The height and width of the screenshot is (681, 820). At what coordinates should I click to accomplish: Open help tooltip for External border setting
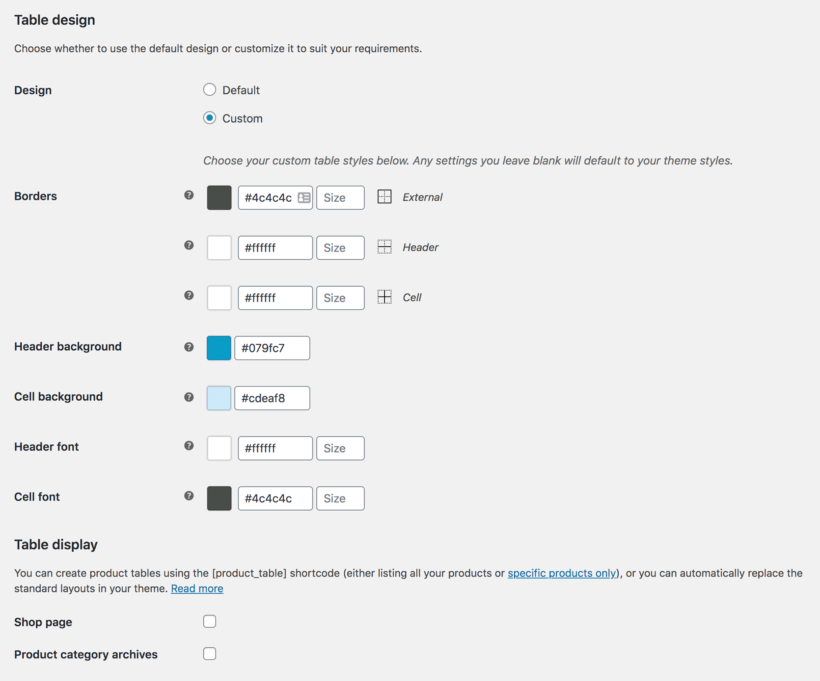[x=189, y=196]
